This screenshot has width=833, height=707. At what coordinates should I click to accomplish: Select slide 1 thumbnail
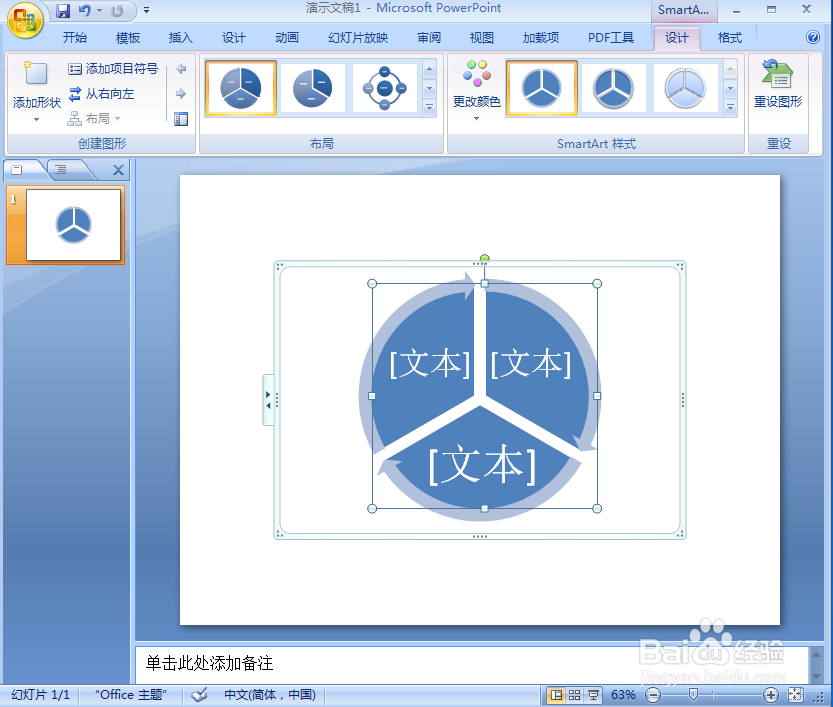[x=73, y=225]
